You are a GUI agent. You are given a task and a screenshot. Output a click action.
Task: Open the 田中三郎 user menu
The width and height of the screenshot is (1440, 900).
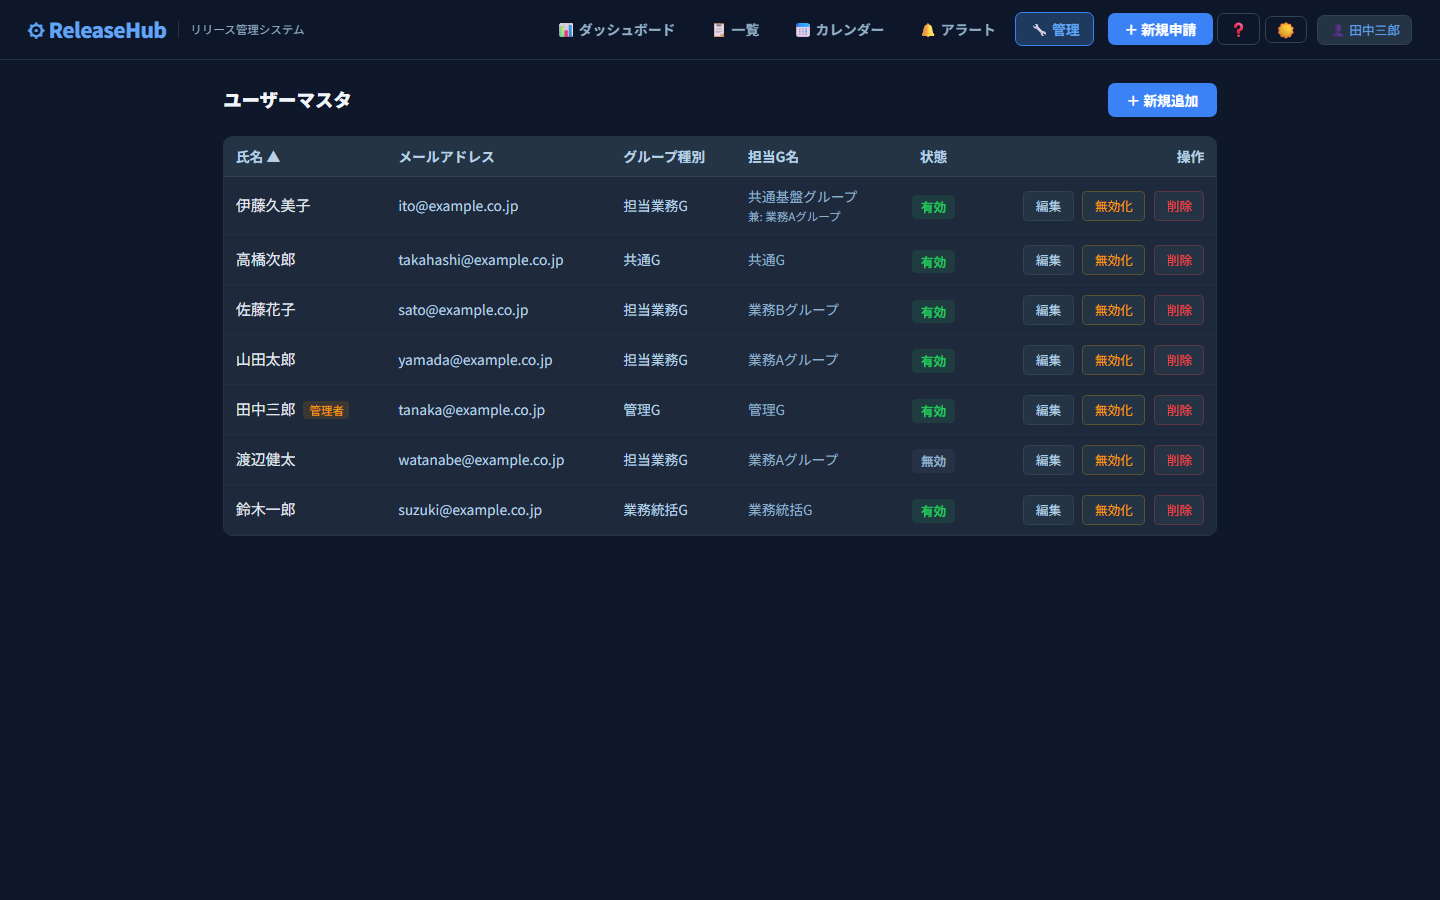(1364, 30)
